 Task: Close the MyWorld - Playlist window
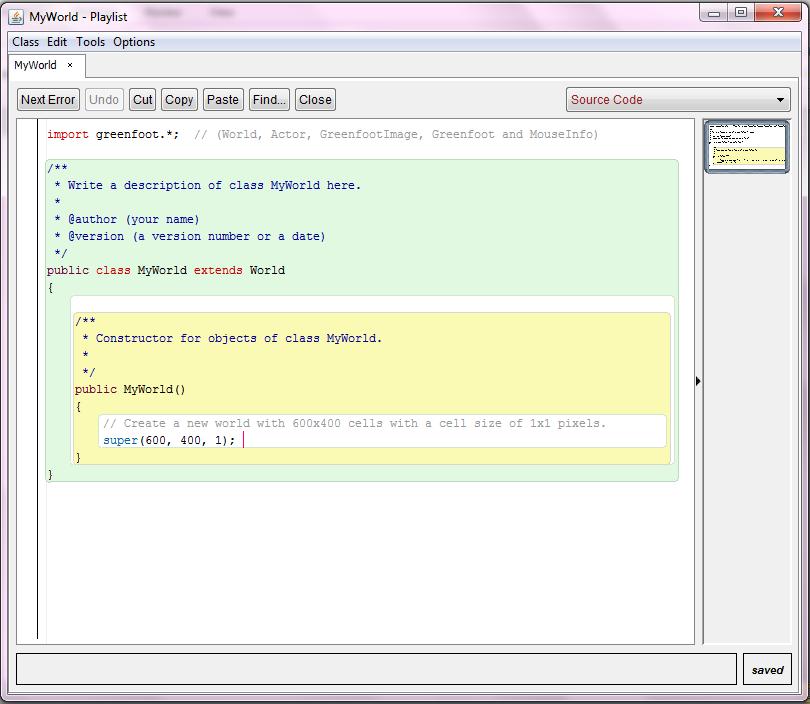point(778,12)
